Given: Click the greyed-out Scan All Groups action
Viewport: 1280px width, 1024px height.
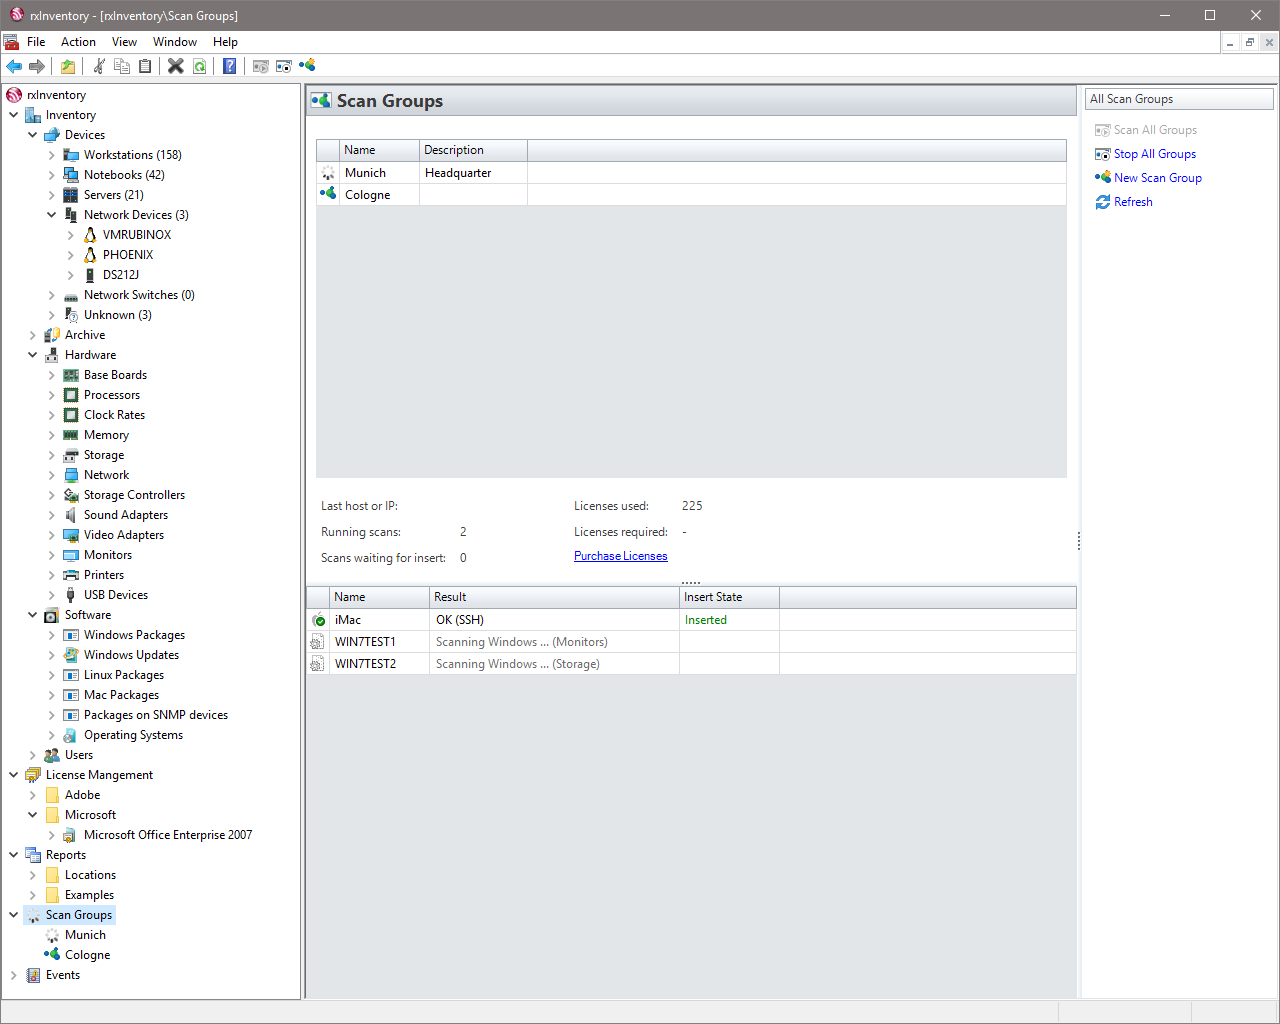Looking at the screenshot, I should [1155, 130].
